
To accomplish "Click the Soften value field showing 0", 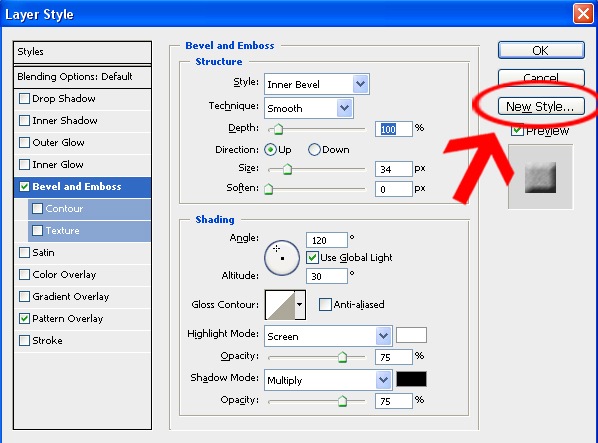I will coord(394,189).
